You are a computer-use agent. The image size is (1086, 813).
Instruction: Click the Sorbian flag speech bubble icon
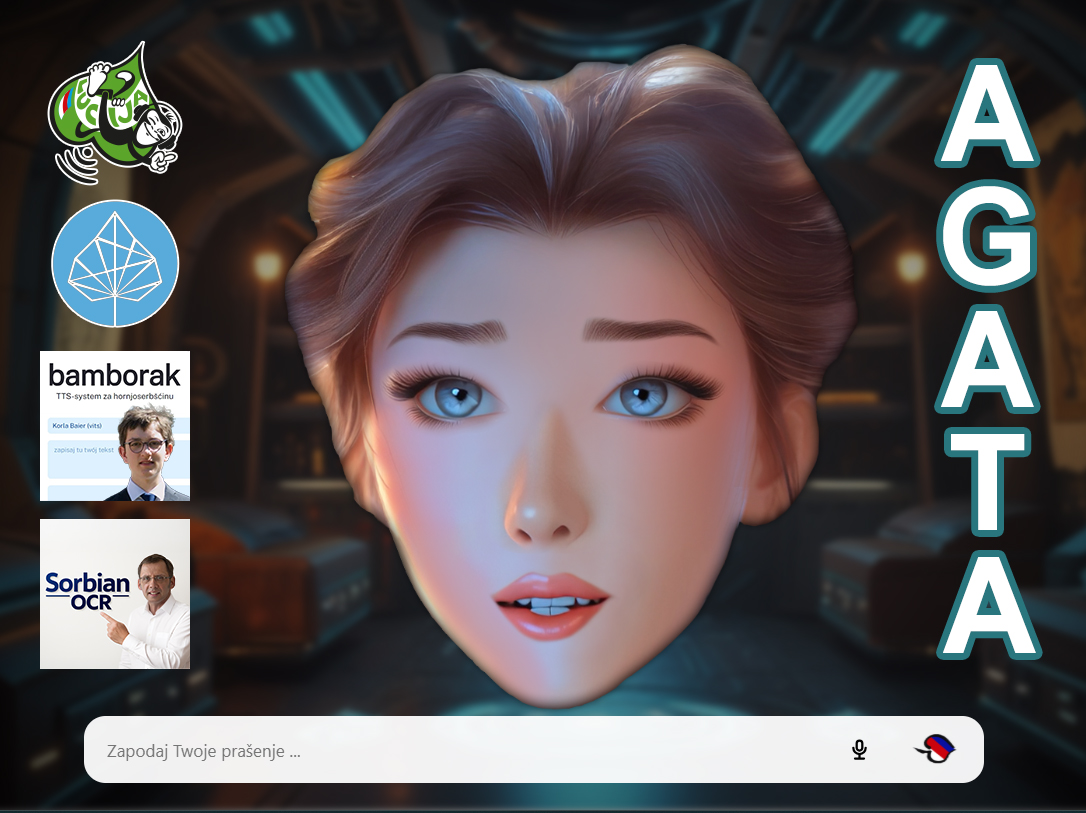935,749
